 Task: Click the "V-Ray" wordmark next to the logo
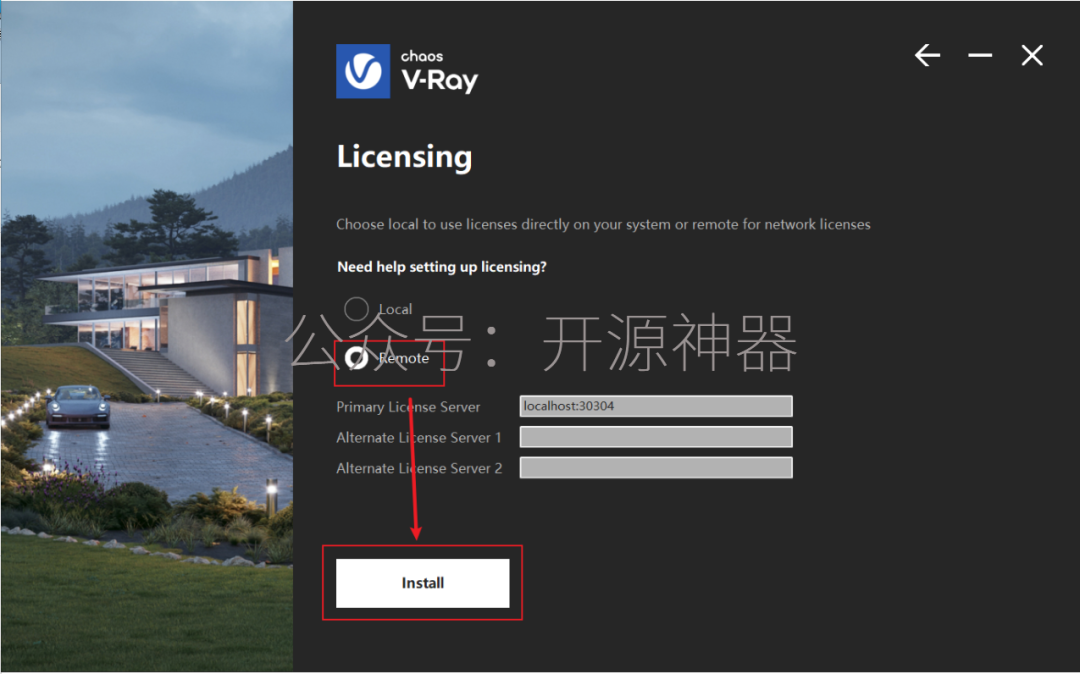pos(439,81)
